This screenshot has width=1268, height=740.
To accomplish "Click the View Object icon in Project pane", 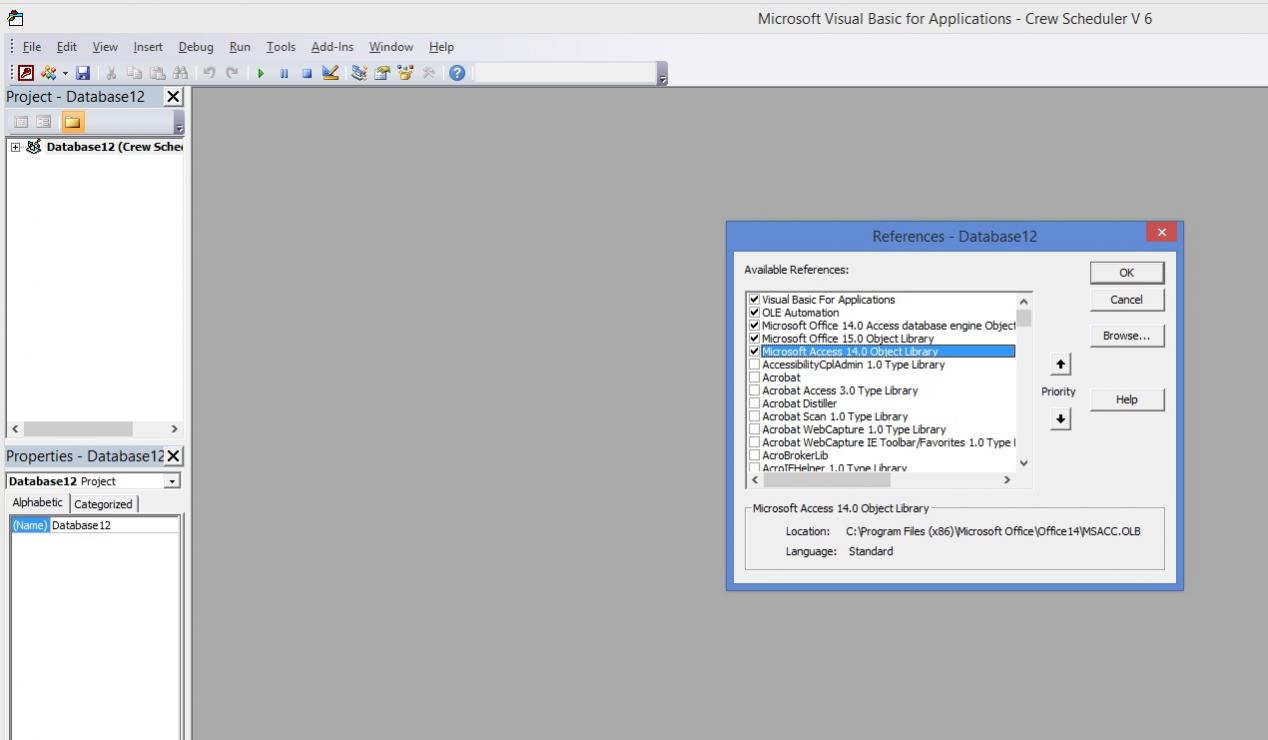I will [44, 122].
